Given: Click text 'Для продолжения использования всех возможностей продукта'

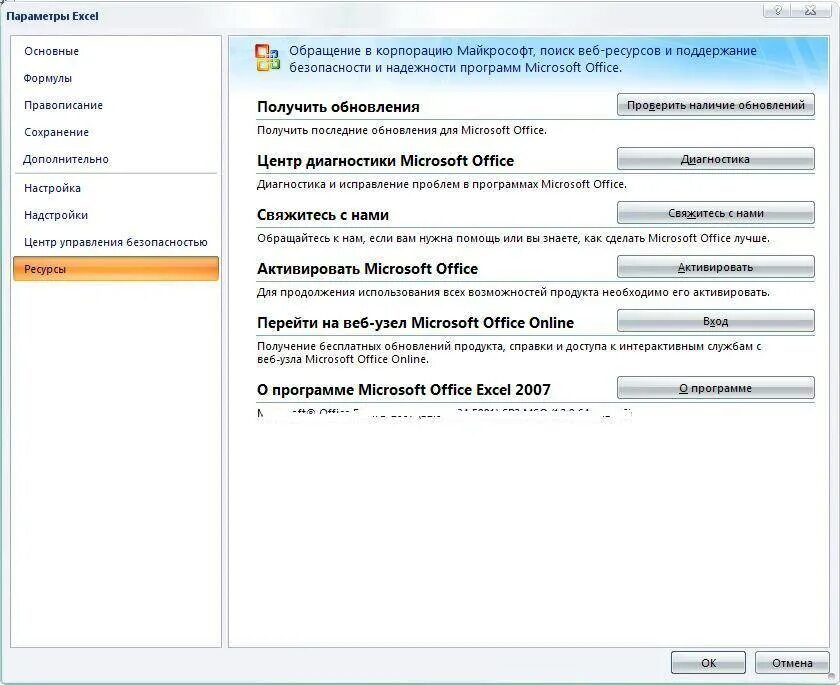Looking at the screenshot, I should click(x=428, y=292).
